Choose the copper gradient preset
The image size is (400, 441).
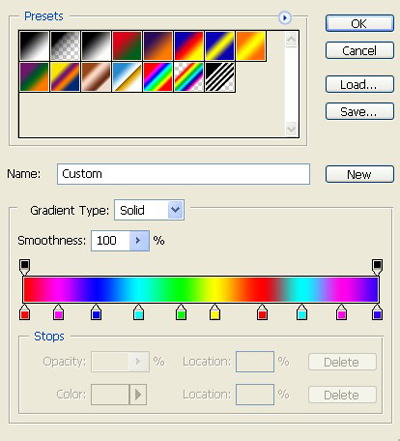tap(96, 77)
